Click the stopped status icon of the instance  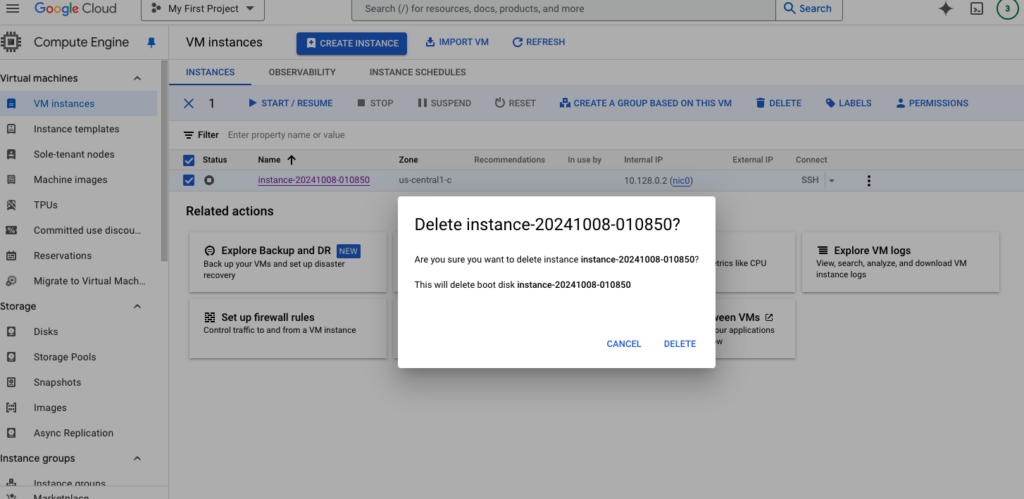pyautogui.click(x=209, y=180)
